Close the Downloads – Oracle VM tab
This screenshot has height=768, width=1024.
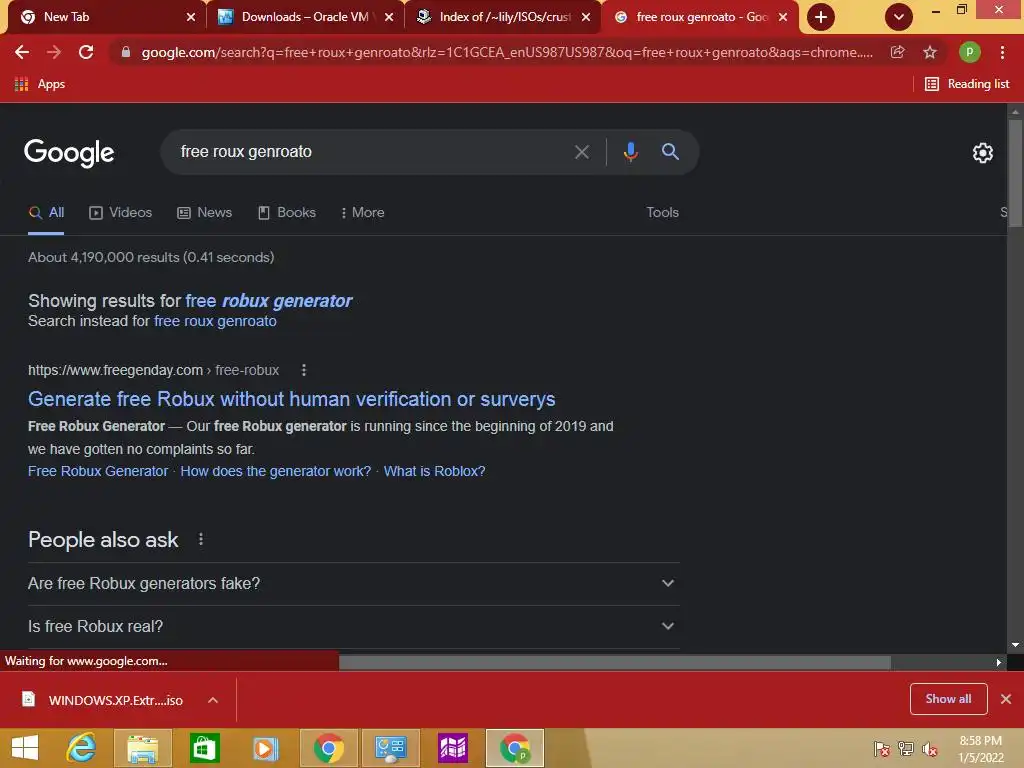click(389, 17)
